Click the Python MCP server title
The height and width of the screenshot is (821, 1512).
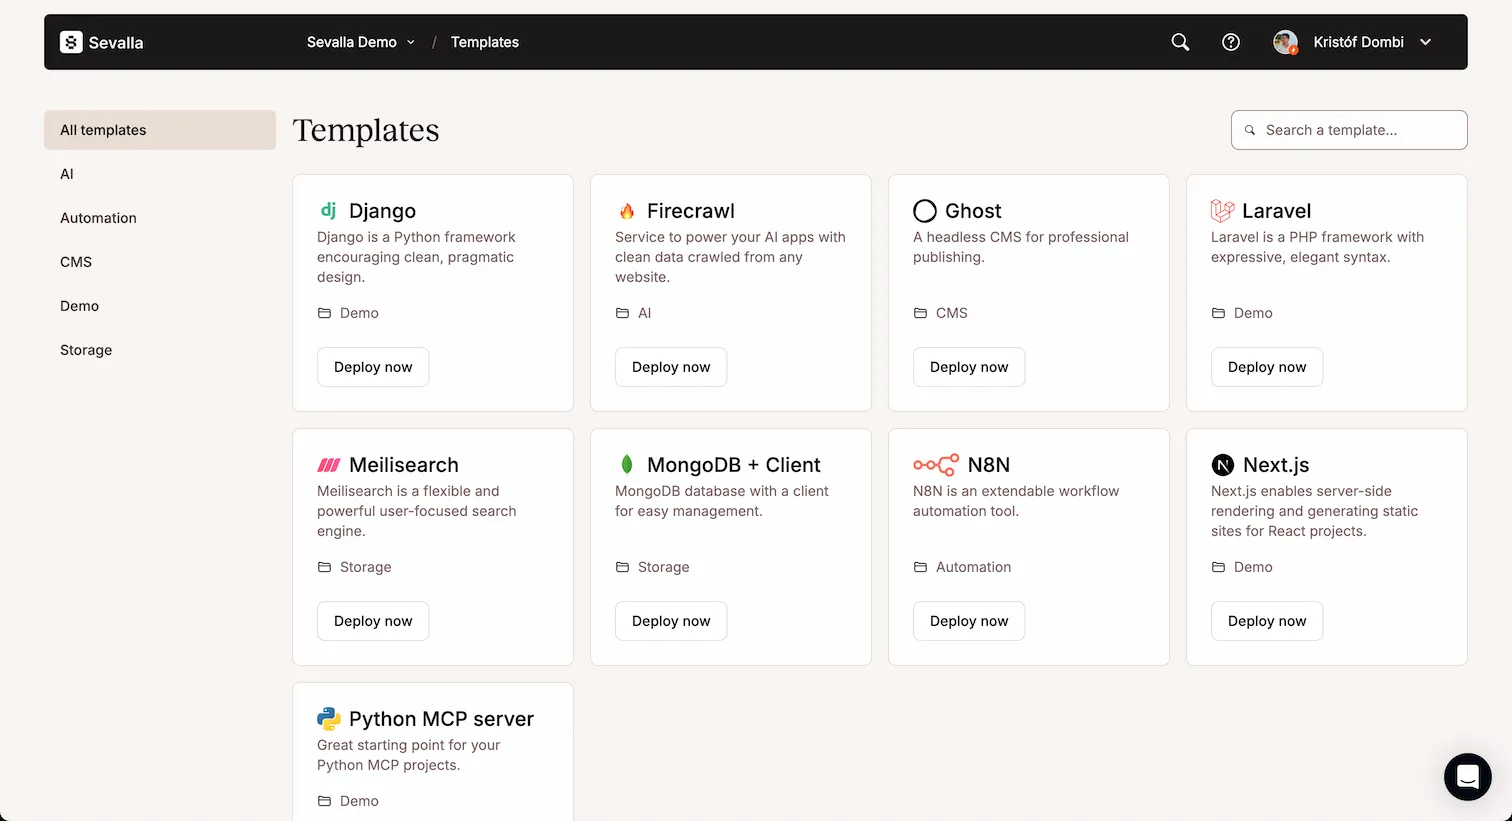click(441, 719)
